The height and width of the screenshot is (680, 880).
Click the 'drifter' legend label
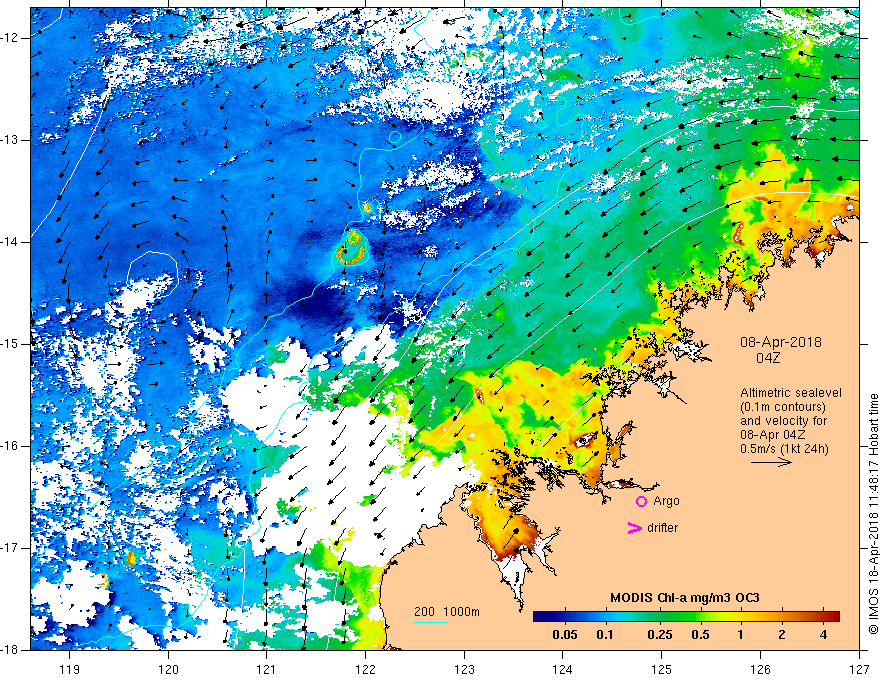pyautogui.click(x=662, y=528)
